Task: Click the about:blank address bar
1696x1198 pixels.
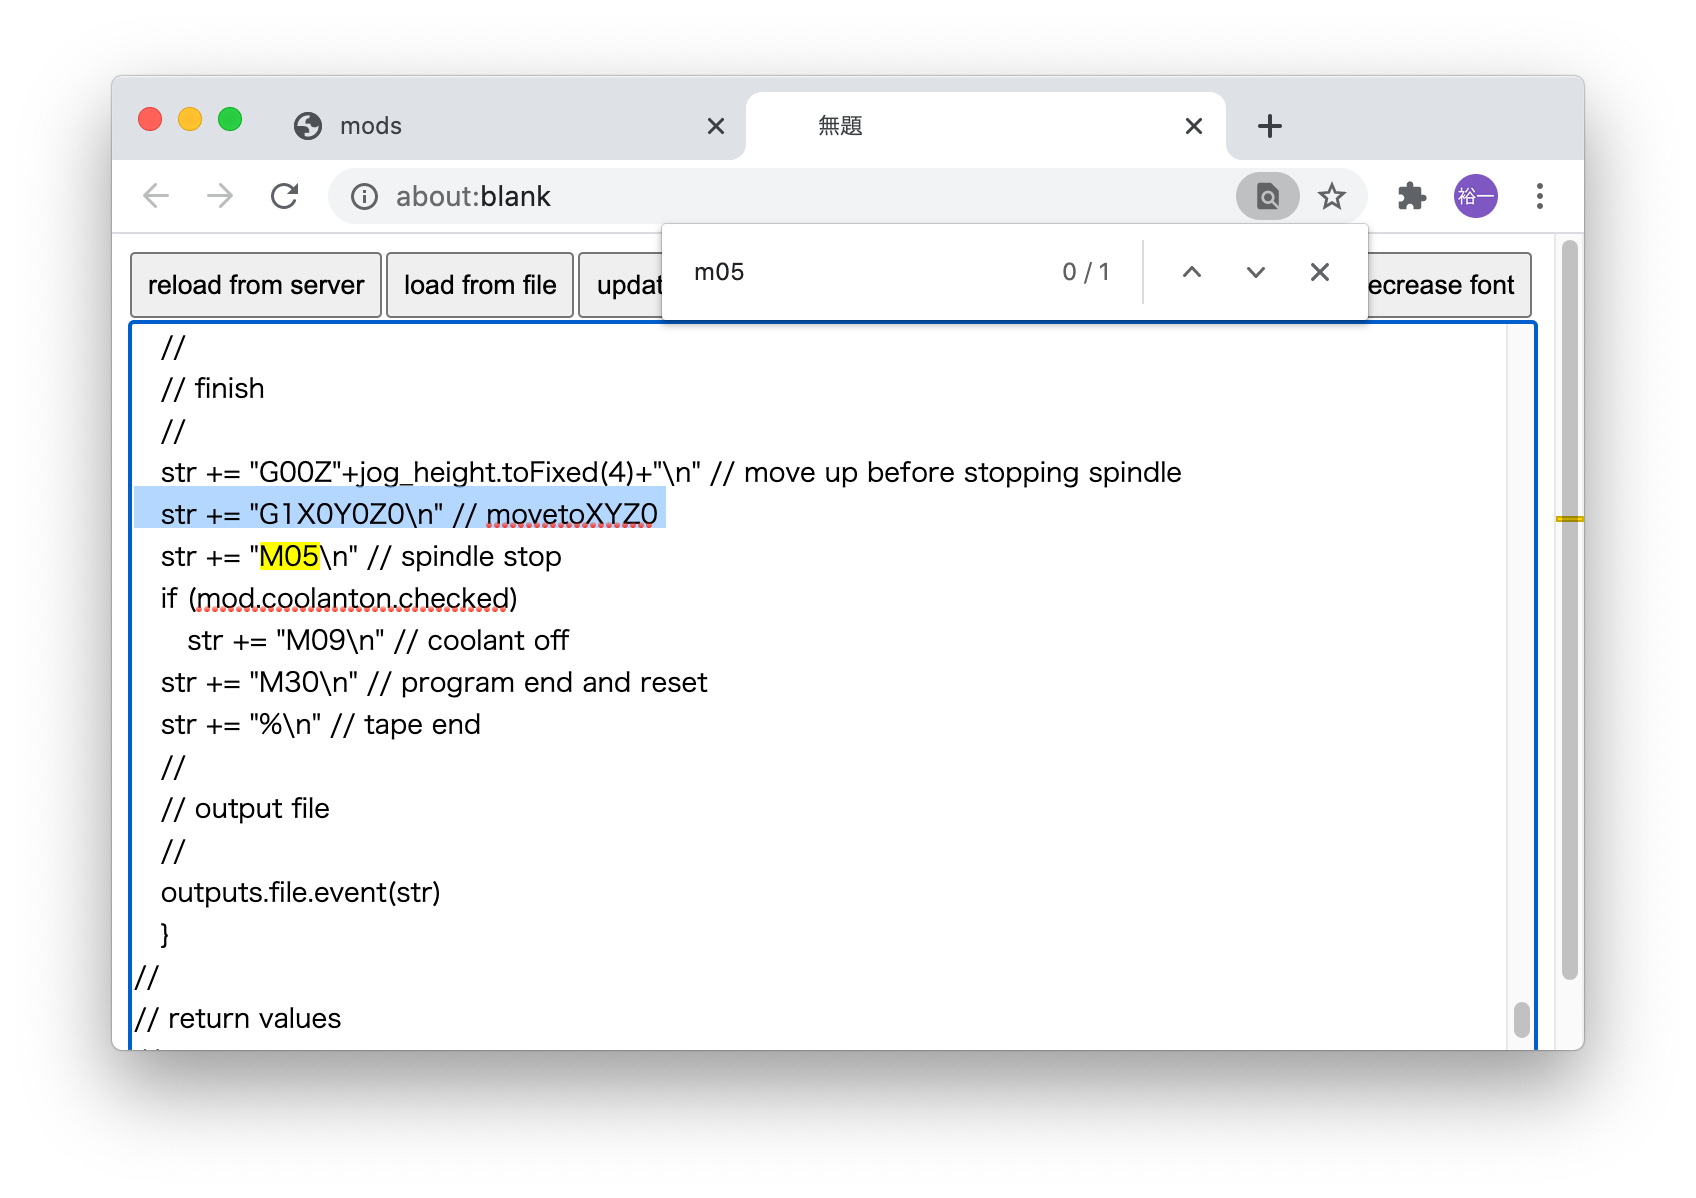Action: (x=780, y=196)
